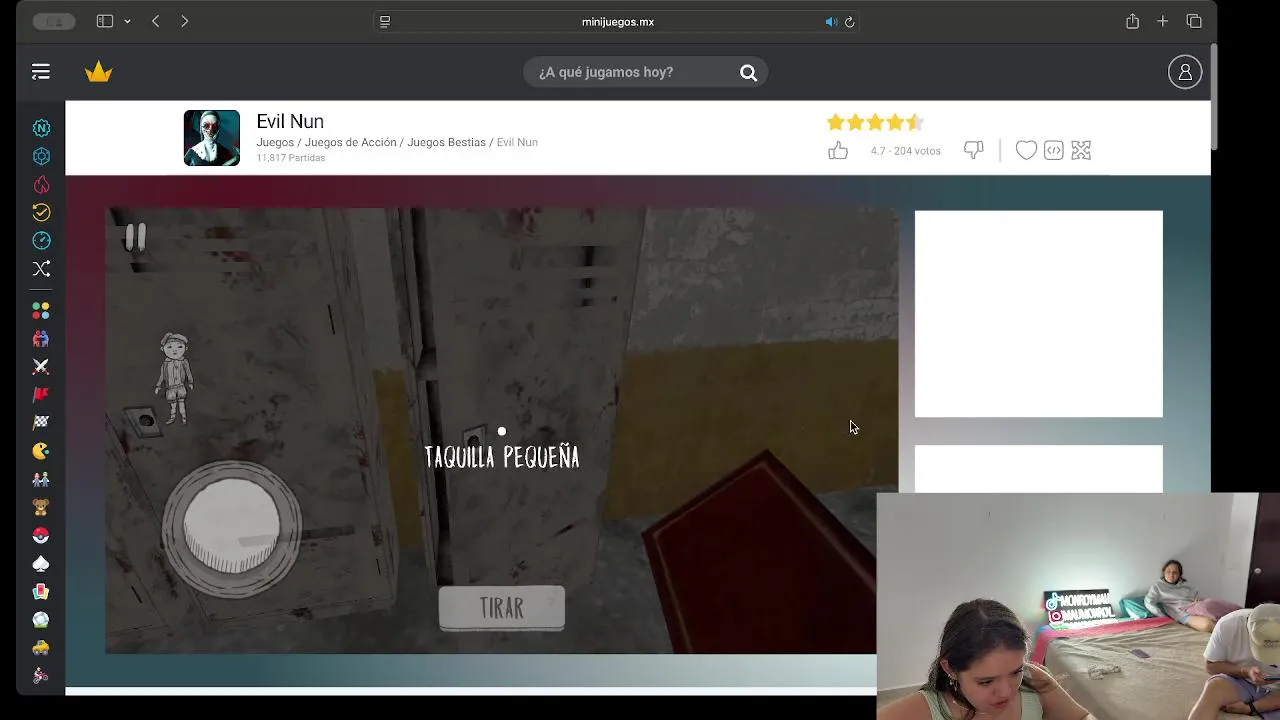
Task: Open the two-people multiplayer category icon
Action: [x=41, y=339]
